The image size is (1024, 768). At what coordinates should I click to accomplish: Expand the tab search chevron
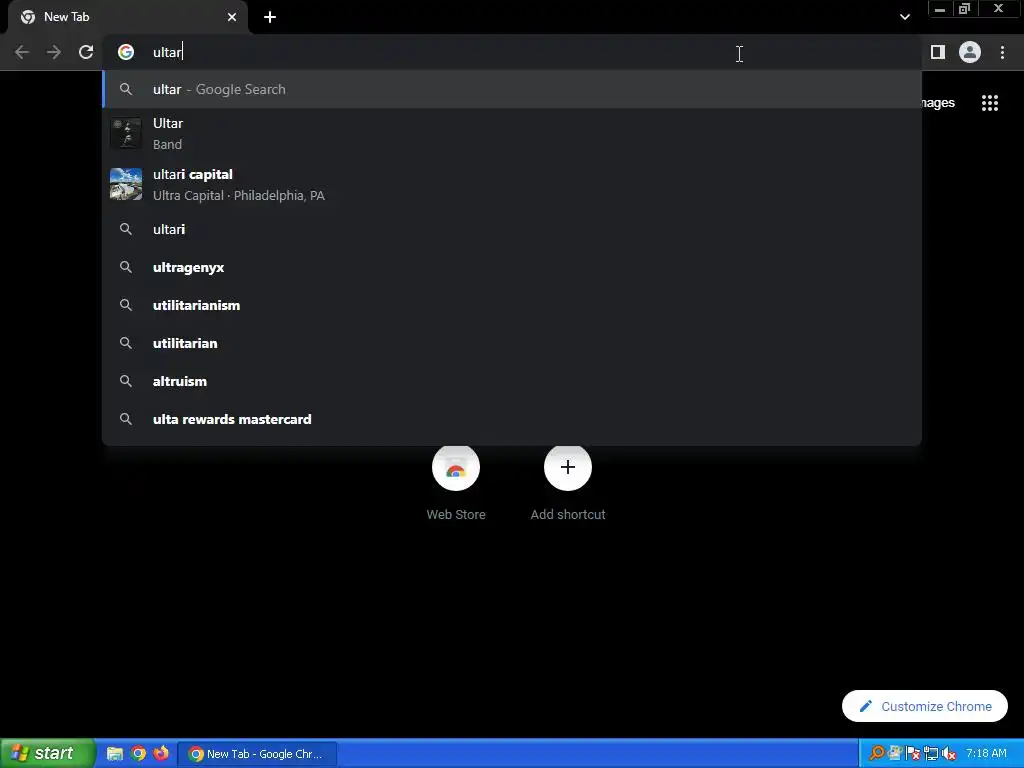904,17
